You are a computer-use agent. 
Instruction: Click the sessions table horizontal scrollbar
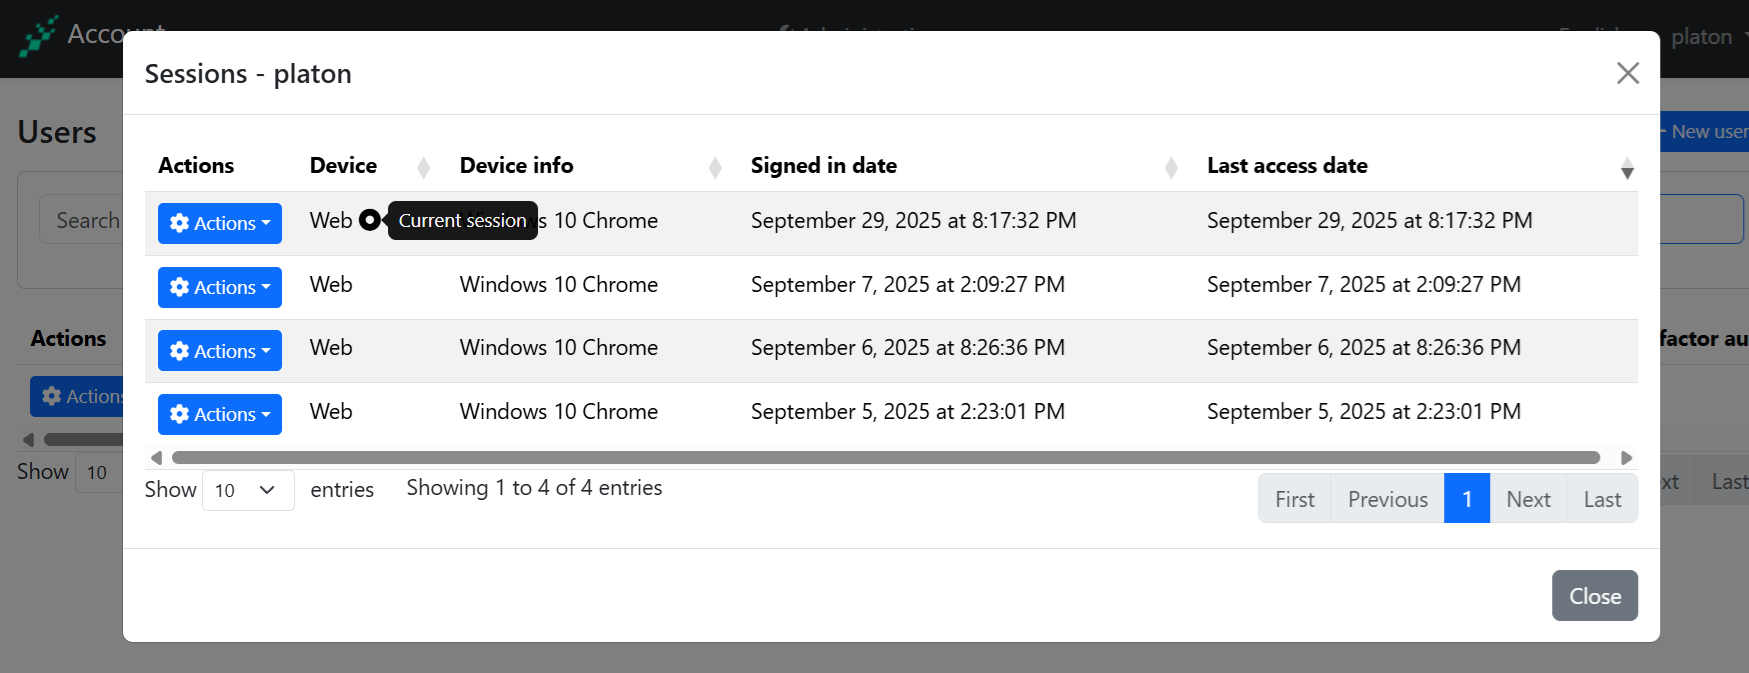885,458
